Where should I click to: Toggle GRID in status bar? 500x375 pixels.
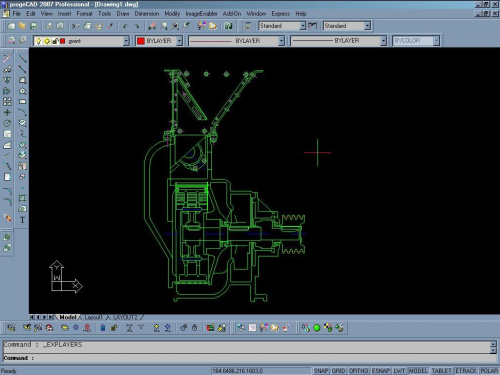[x=338, y=371]
